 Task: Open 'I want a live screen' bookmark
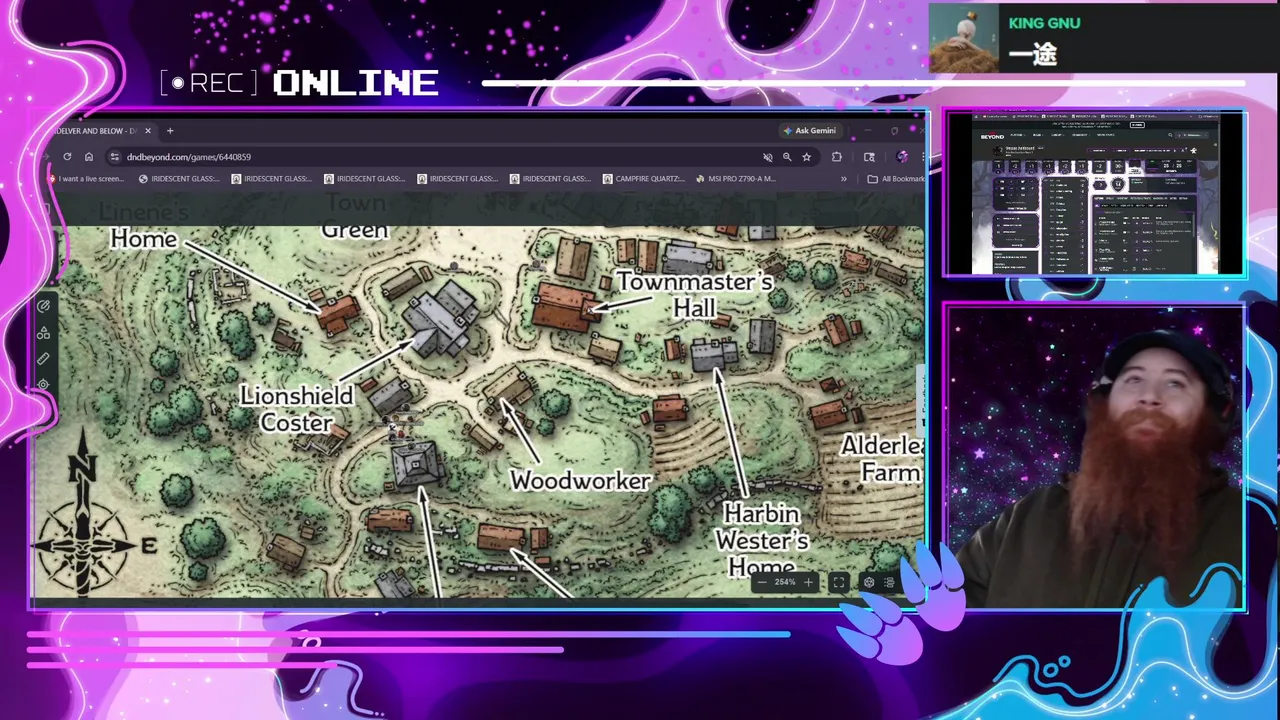pos(87,179)
